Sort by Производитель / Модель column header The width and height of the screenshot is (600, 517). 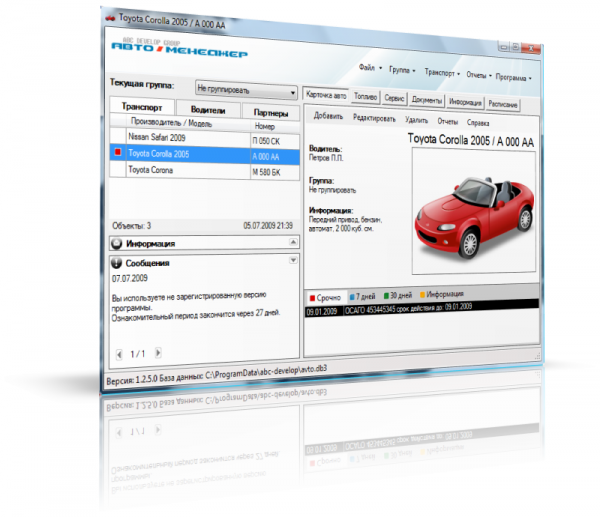tap(188, 123)
